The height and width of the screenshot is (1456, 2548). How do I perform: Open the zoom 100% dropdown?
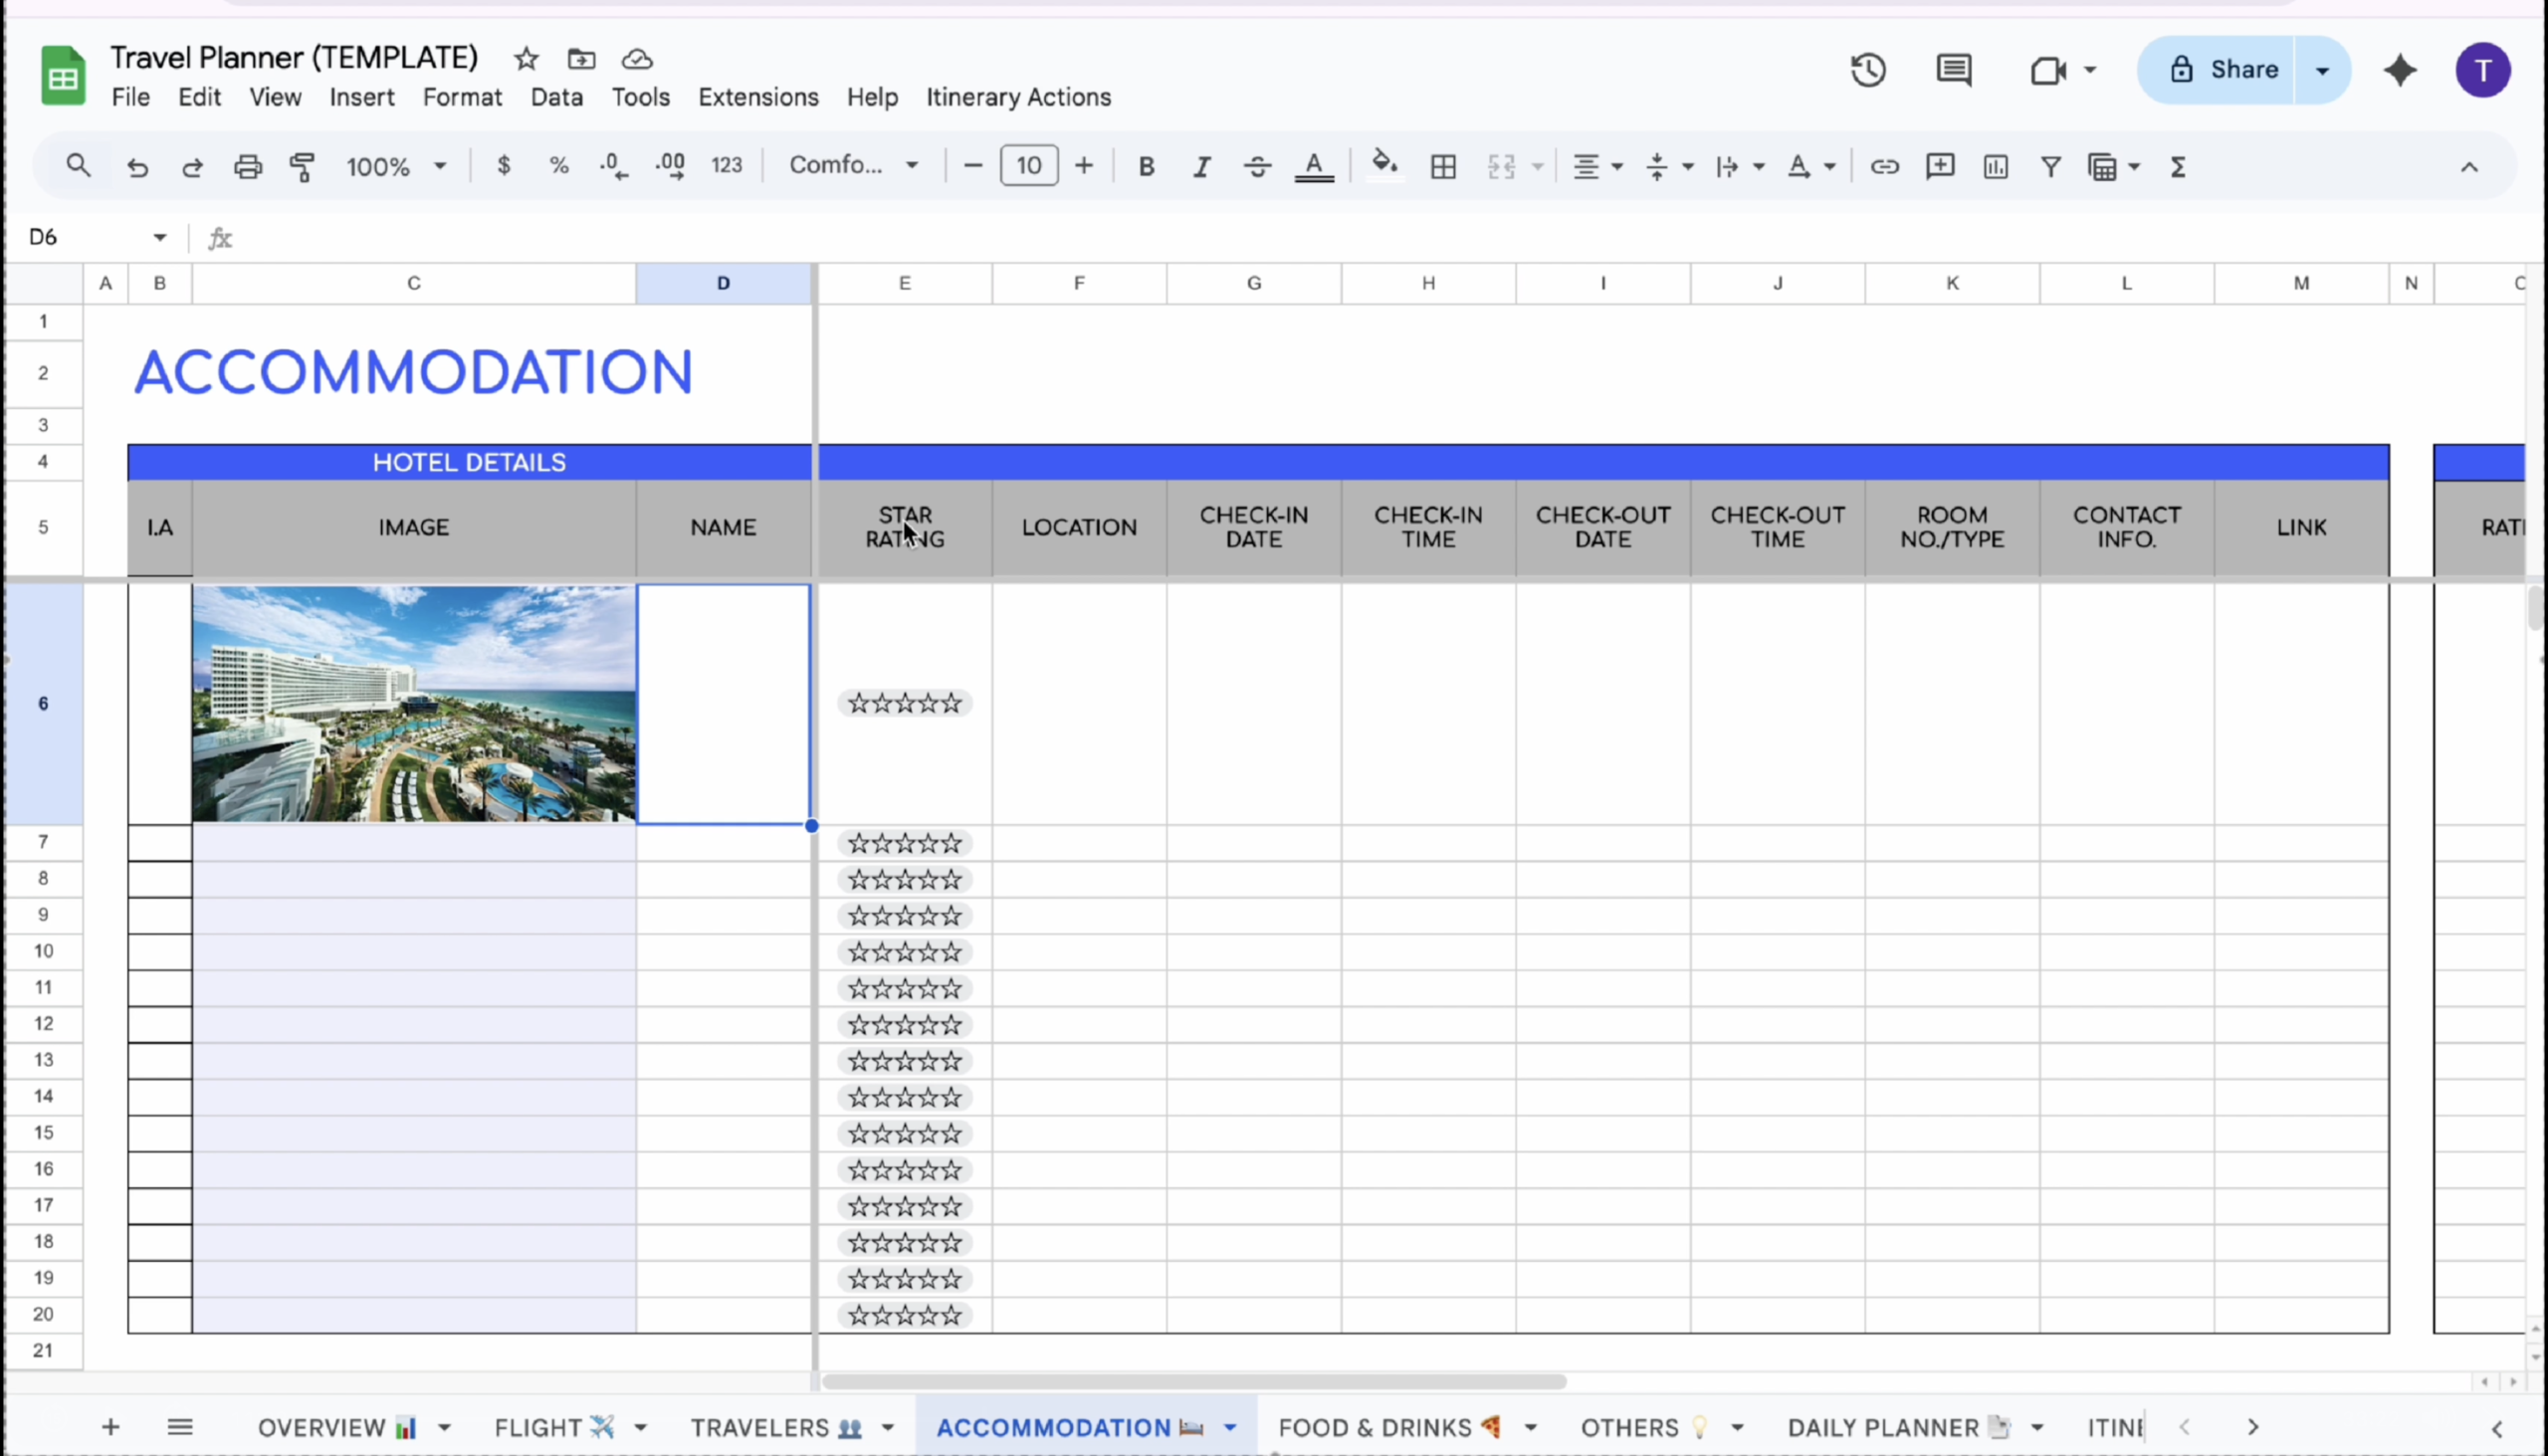click(x=396, y=166)
